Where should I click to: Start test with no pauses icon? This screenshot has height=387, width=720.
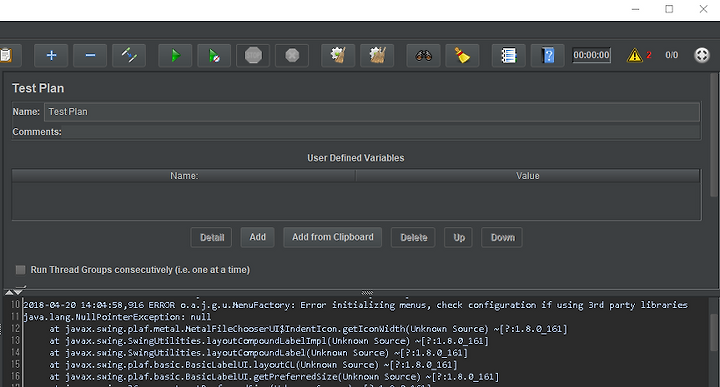click(214, 56)
